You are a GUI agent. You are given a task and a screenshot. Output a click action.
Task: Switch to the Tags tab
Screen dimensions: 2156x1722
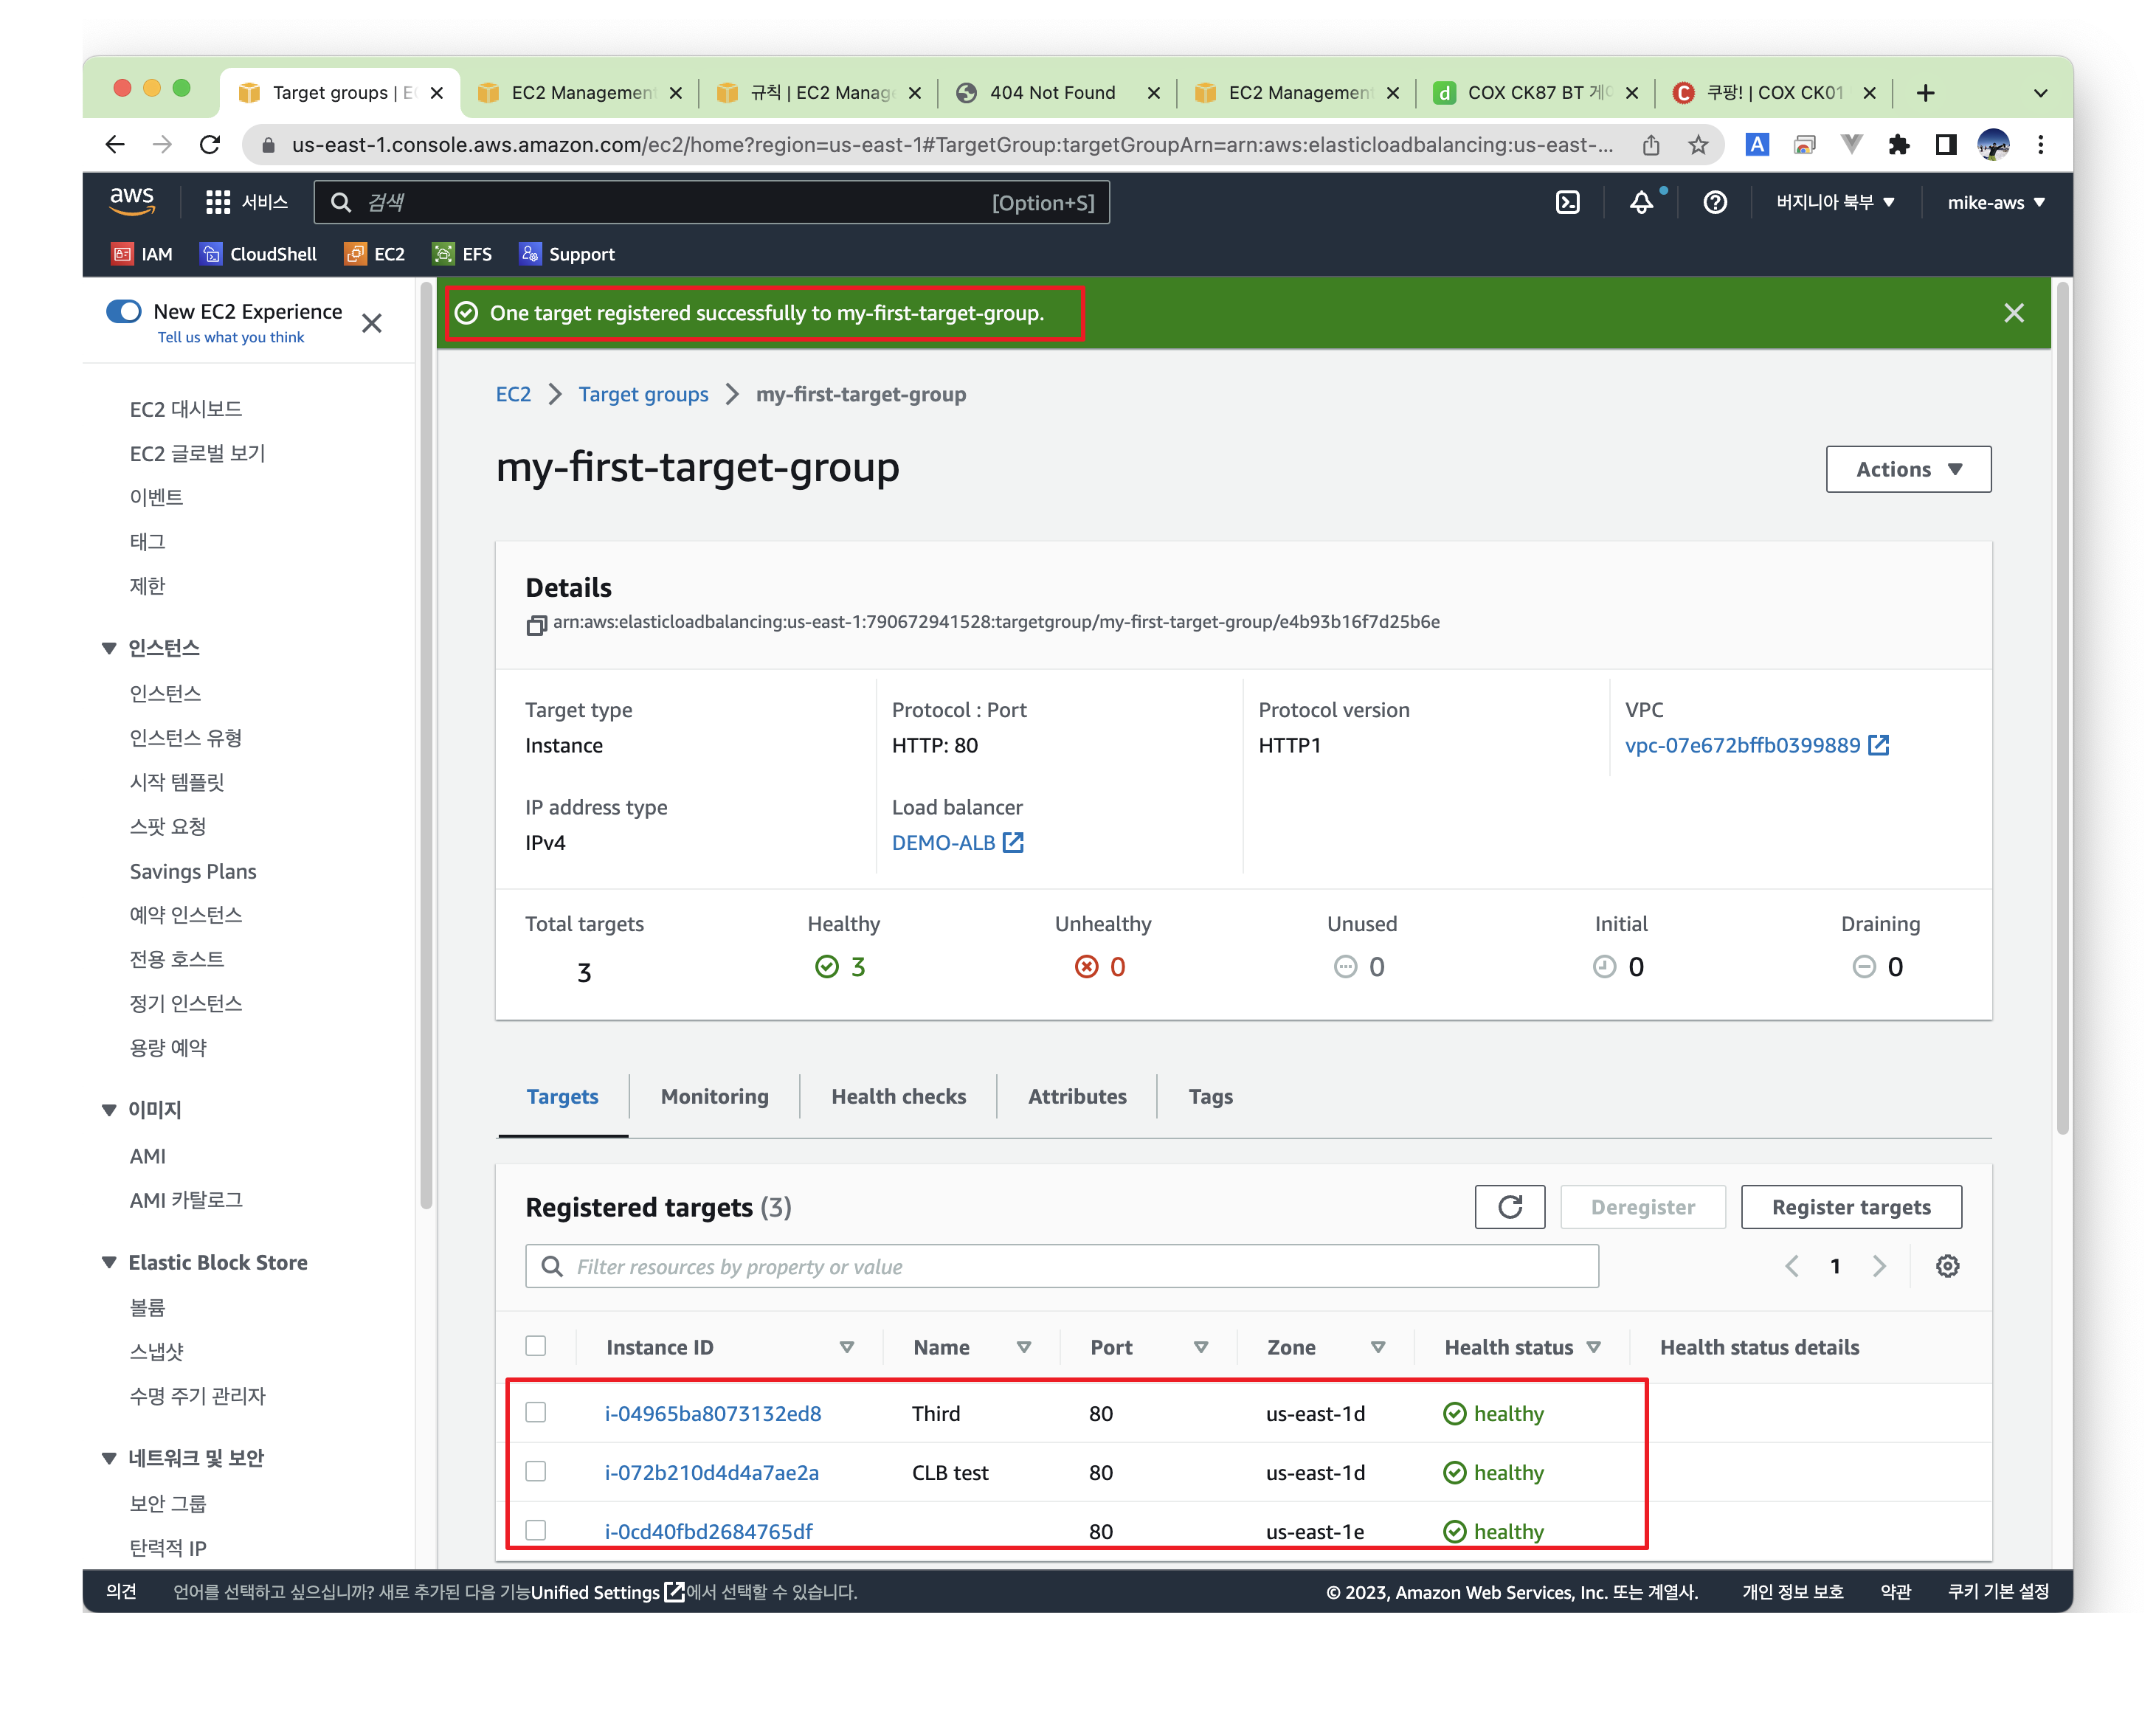(1210, 1096)
